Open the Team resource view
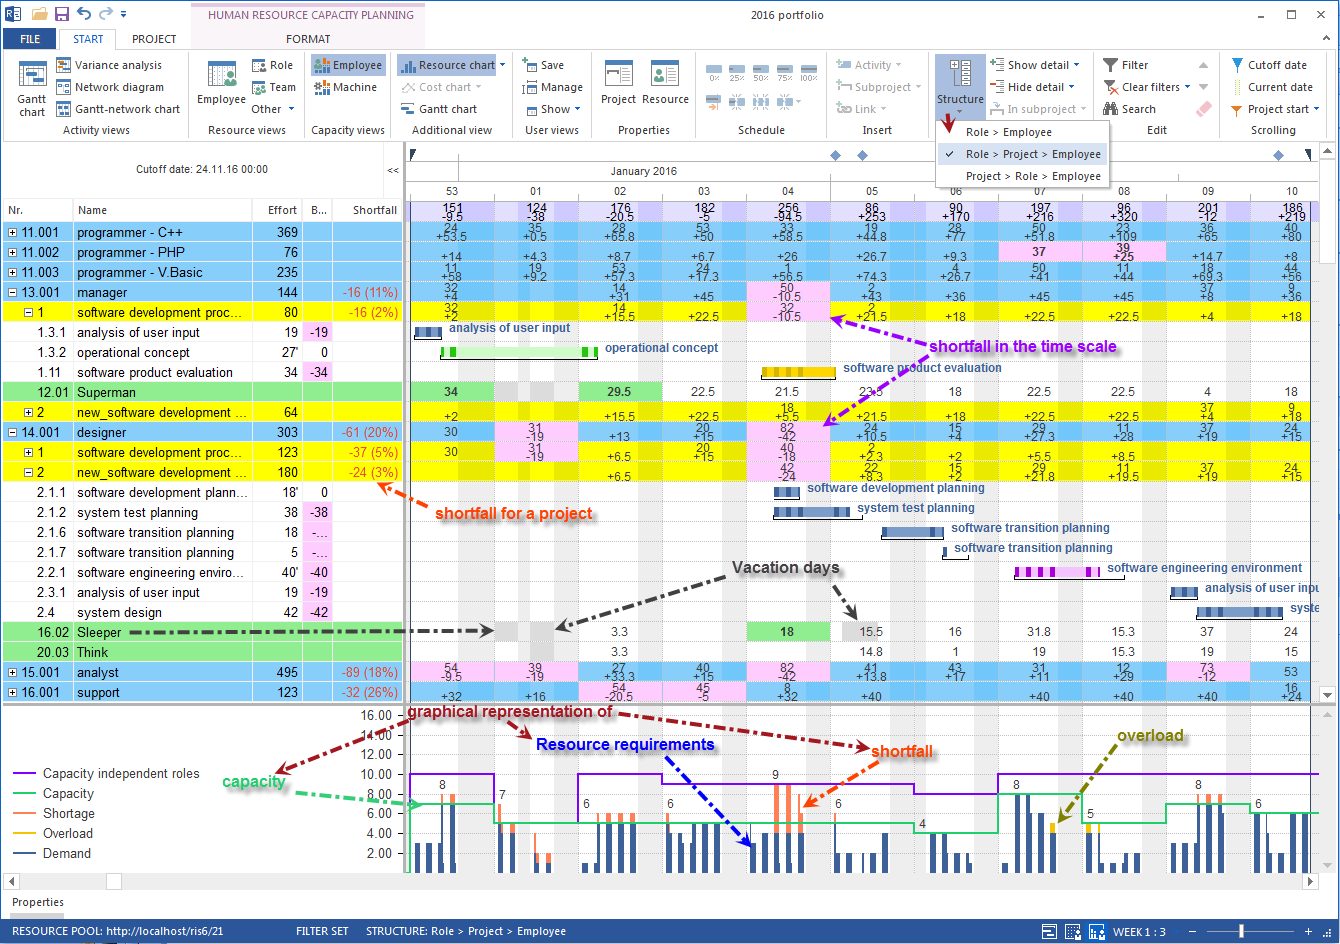 coord(274,87)
